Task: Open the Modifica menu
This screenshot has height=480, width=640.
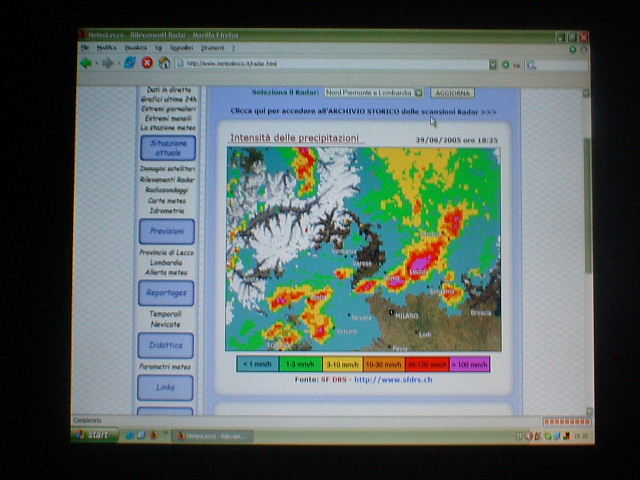Action: click(106, 47)
